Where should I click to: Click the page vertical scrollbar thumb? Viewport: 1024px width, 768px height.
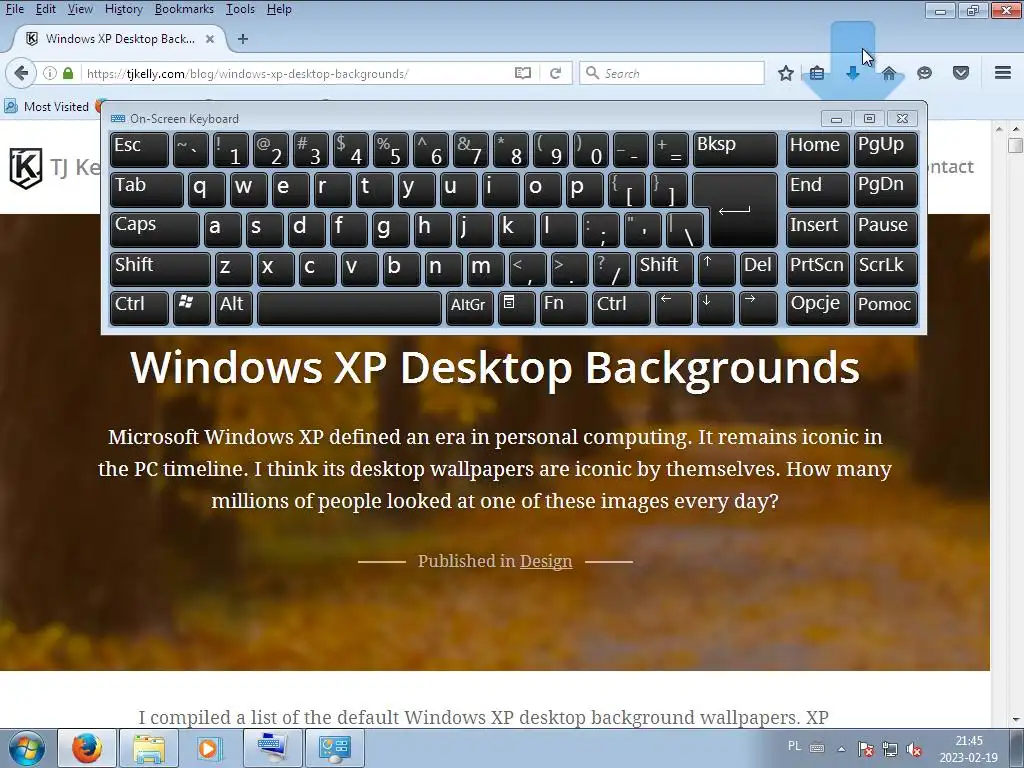(1014, 146)
